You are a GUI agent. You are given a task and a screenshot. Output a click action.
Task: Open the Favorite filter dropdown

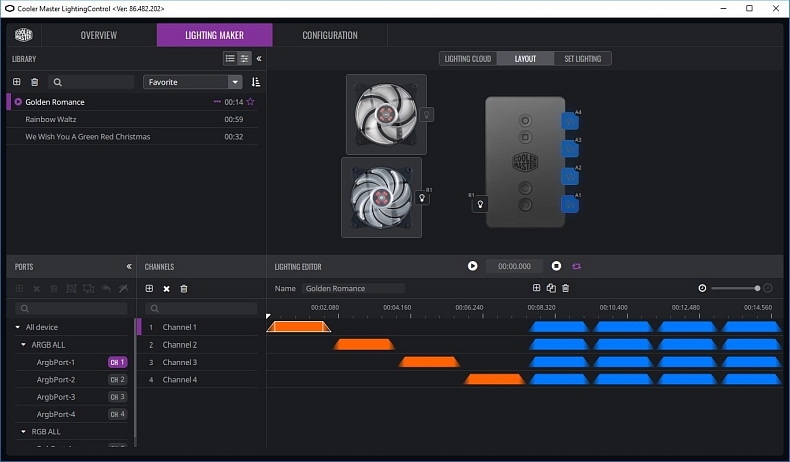click(x=192, y=82)
